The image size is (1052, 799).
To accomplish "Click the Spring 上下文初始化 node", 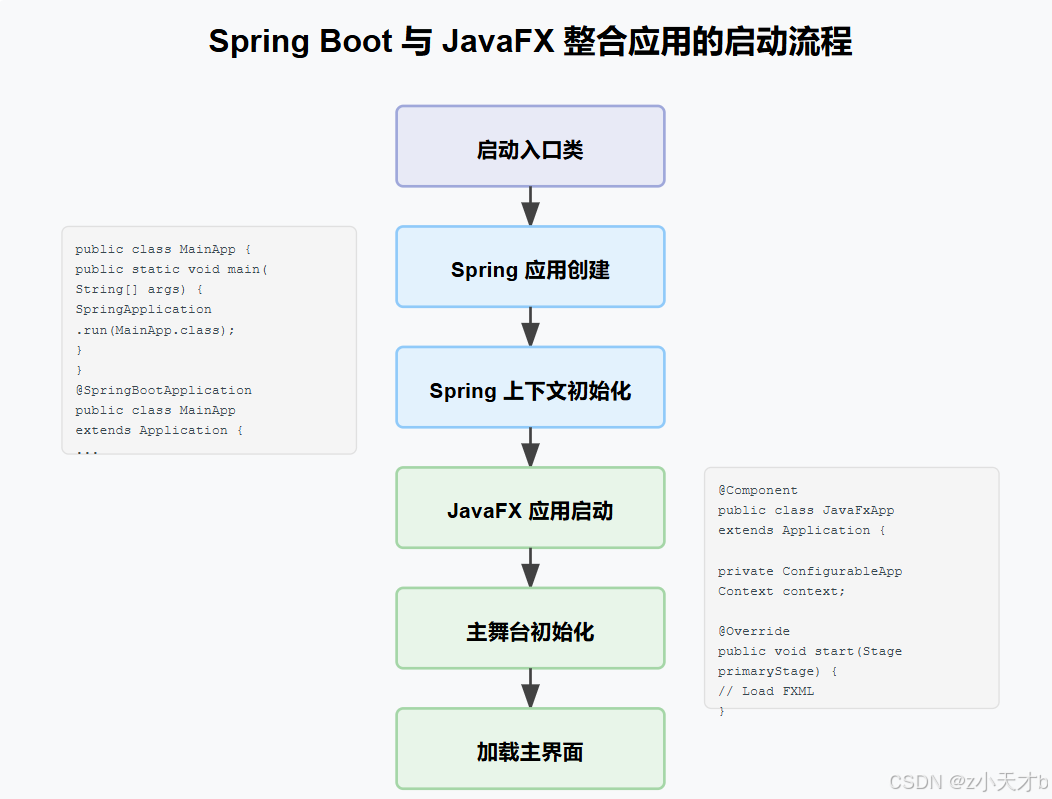I will (530, 387).
